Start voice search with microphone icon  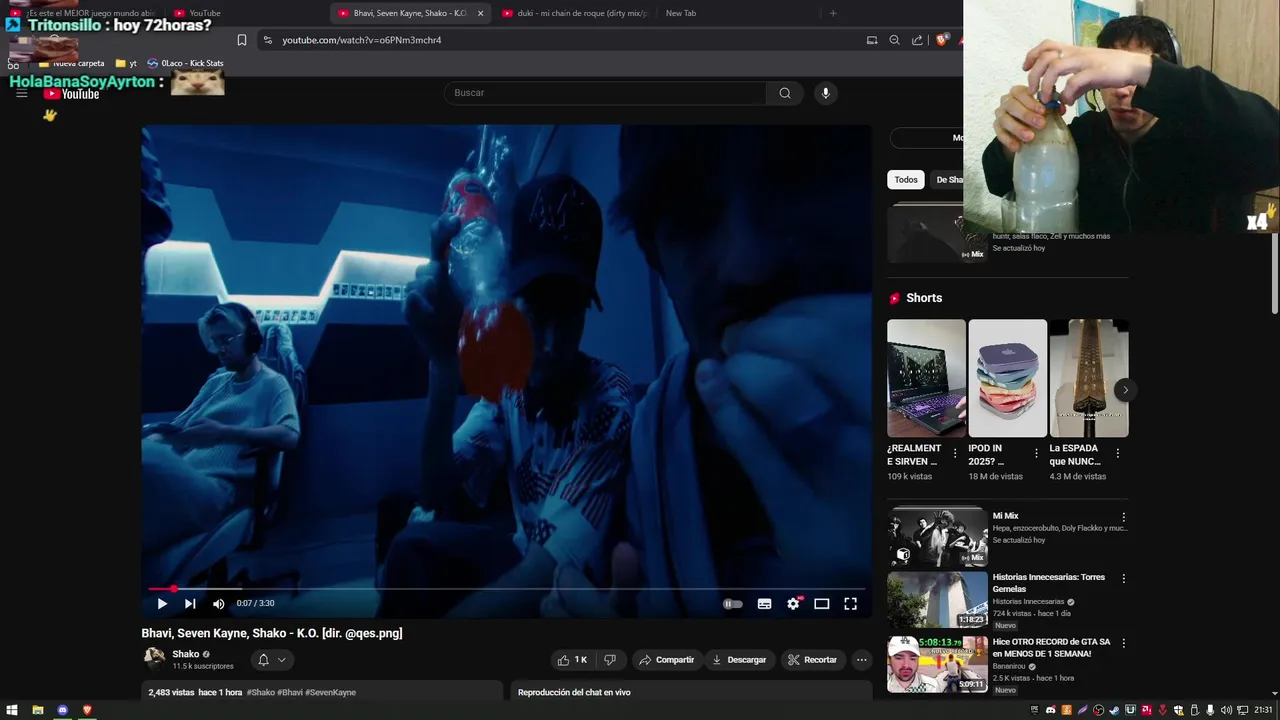(825, 93)
